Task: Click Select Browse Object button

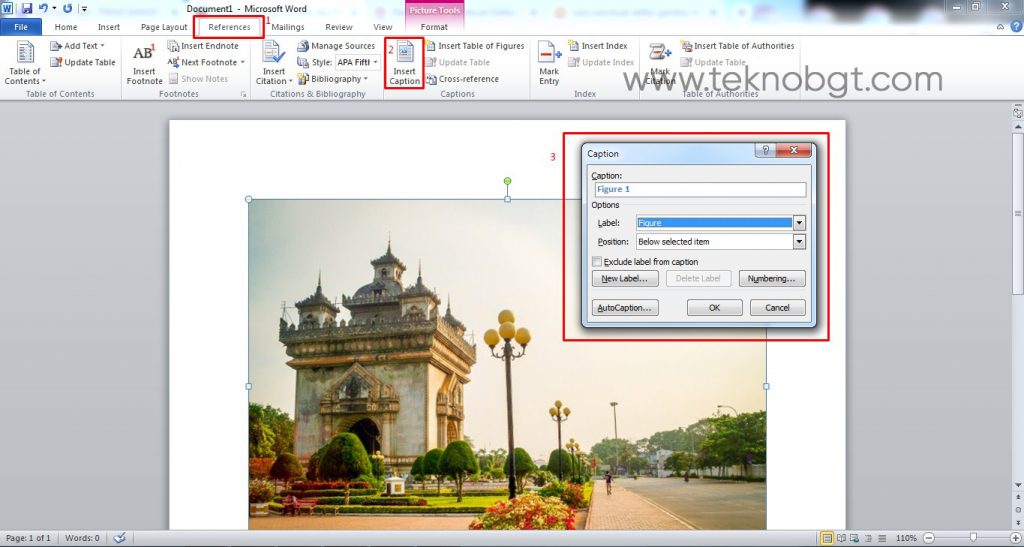Action: point(1017,510)
